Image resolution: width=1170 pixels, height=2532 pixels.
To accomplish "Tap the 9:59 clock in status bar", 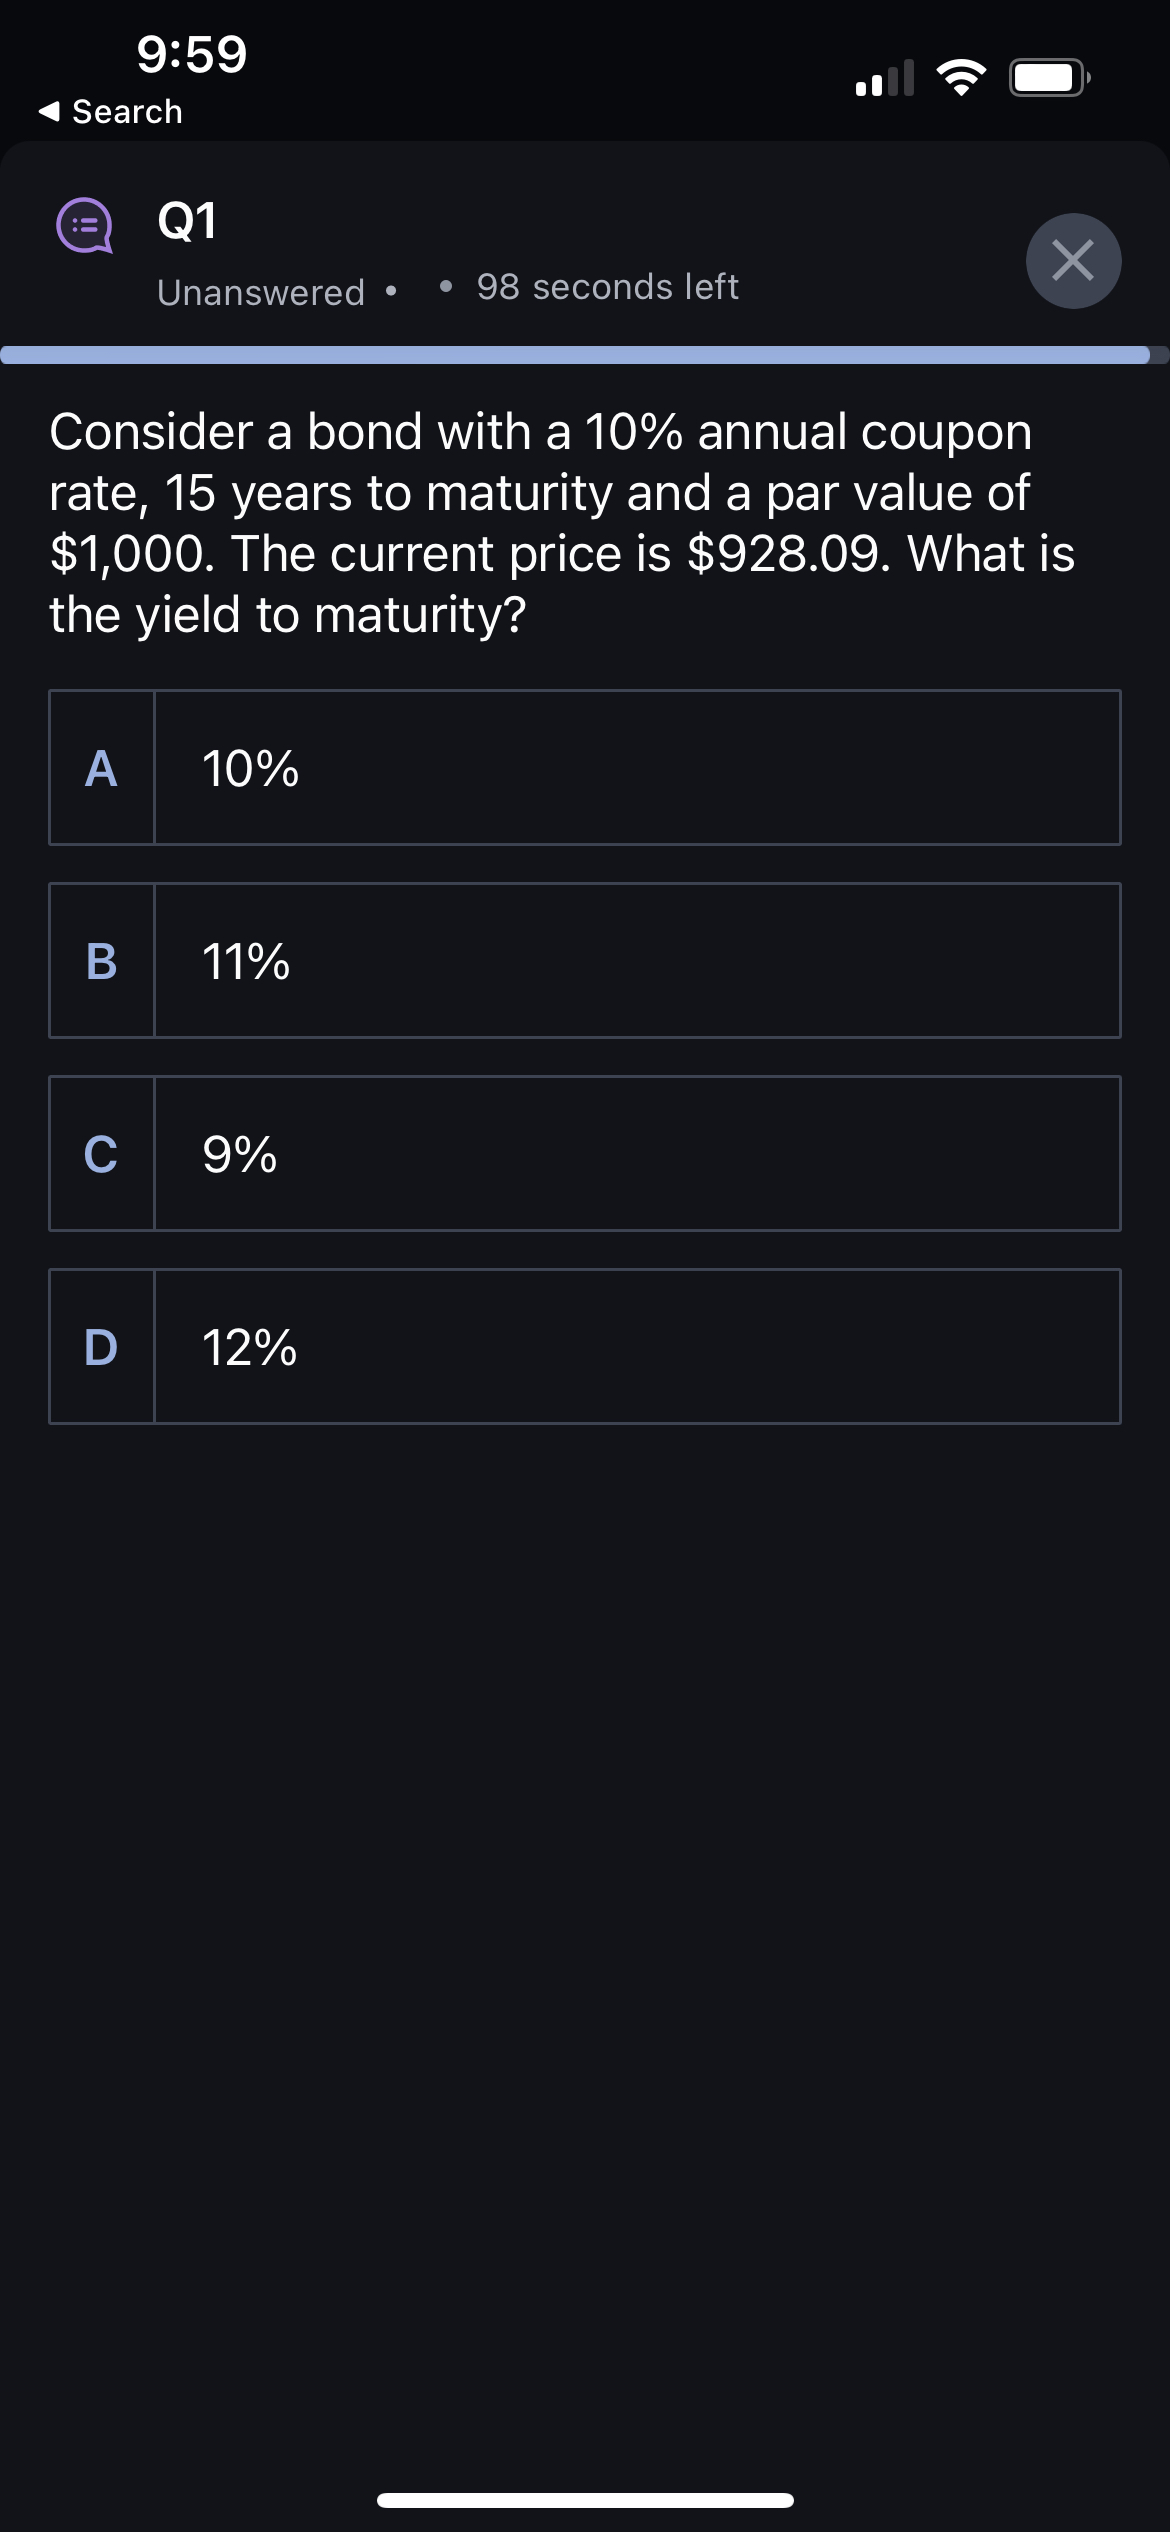I will click(x=192, y=54).
